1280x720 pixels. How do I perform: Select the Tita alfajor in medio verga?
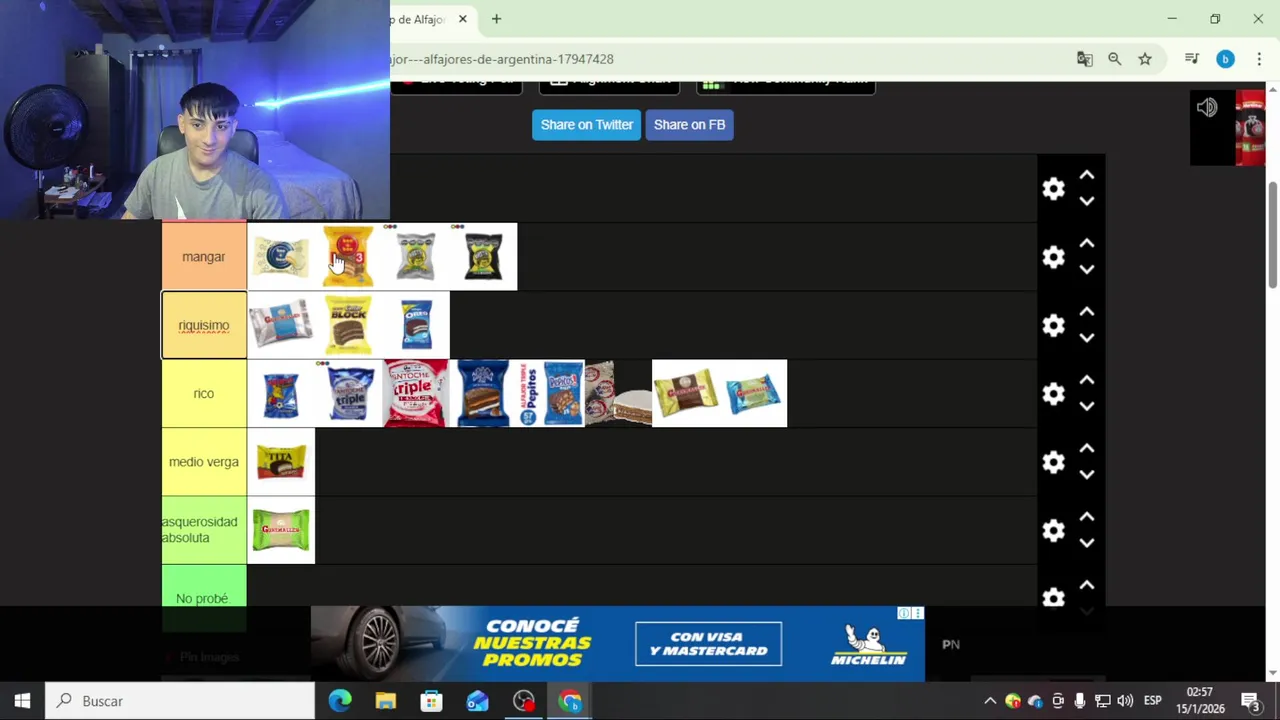click(x=281, y=462)
